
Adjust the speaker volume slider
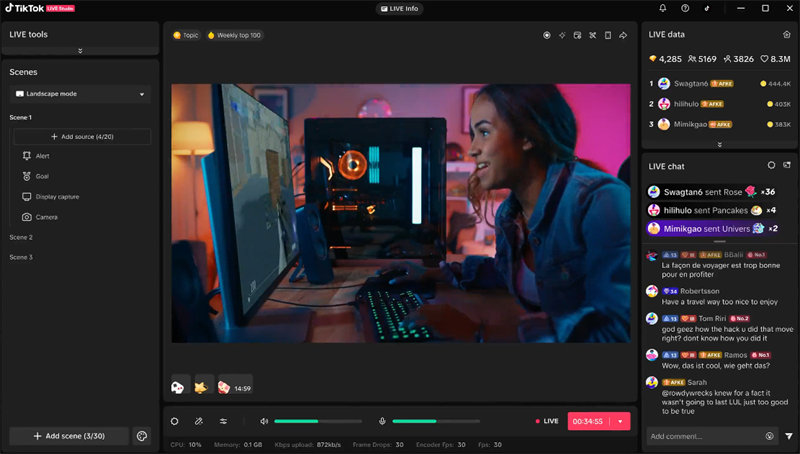click(318, 421)
